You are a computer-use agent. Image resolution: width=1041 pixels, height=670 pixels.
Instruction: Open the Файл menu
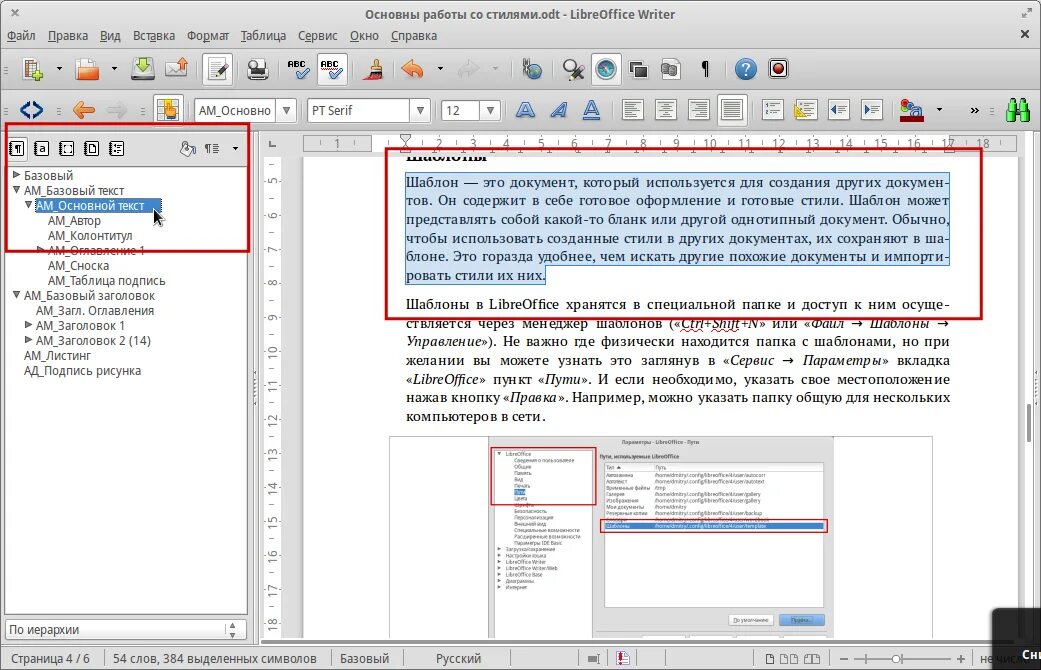pos(21,36)
